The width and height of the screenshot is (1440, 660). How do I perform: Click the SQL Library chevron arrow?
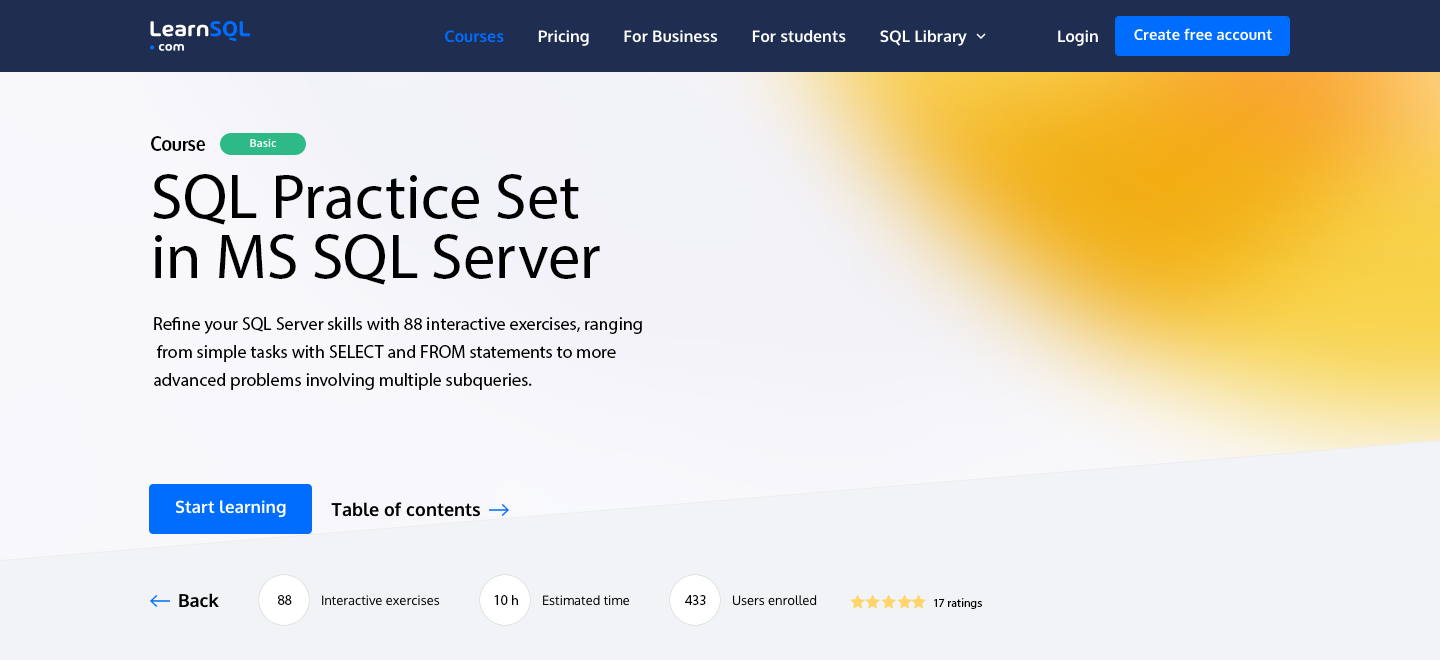point(981,36)
